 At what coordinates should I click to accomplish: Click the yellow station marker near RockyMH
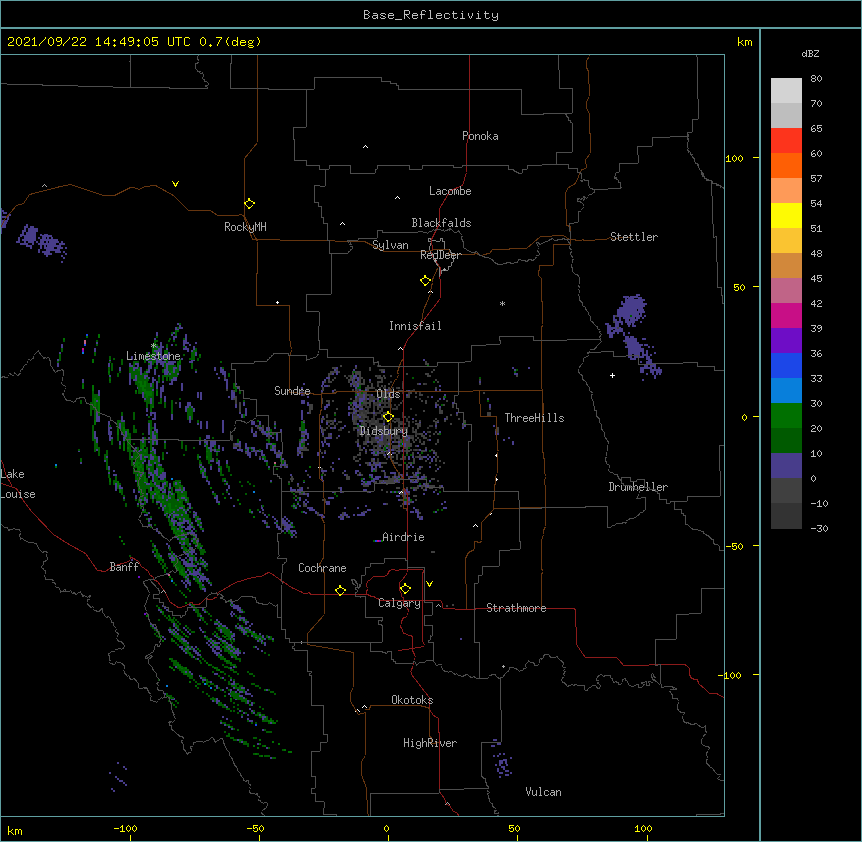pos(249,204)
